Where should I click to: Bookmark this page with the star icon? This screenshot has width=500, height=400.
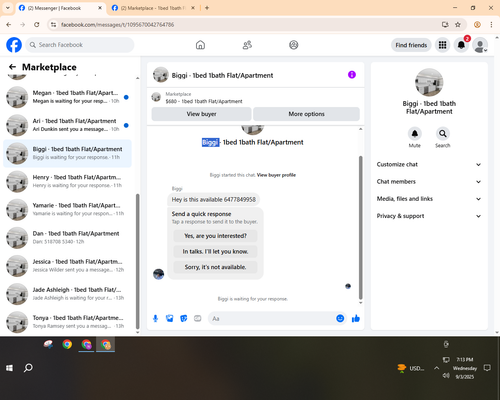[x=458, y=25]
